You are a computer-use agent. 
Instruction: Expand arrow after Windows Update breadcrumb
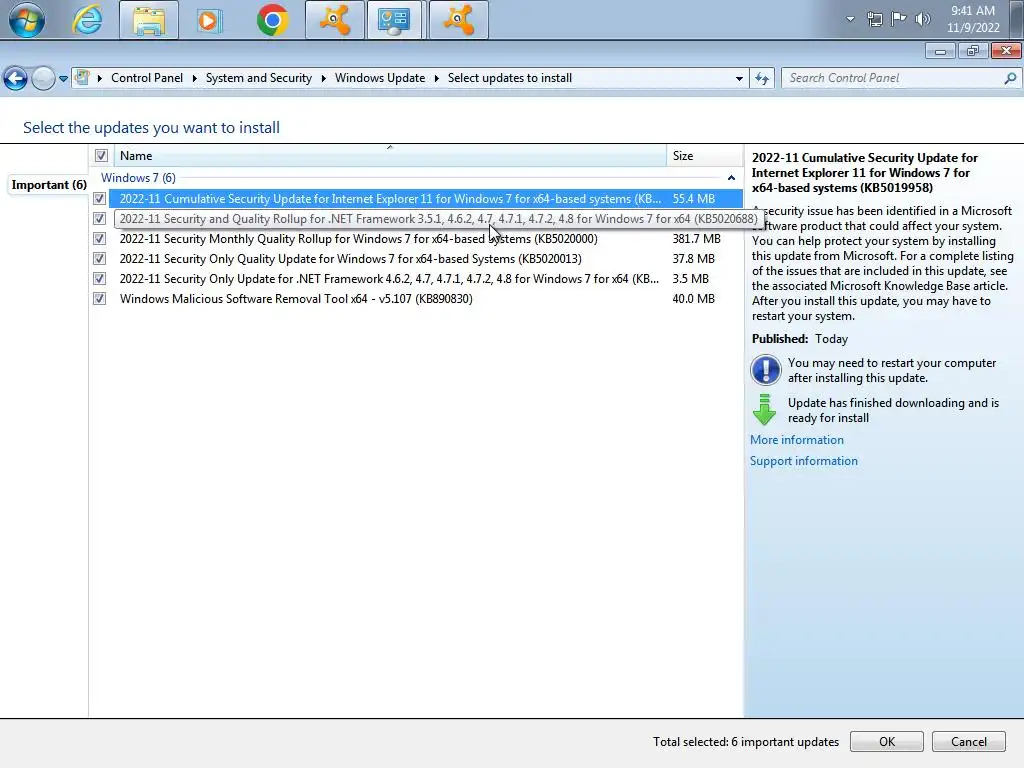pyautogui.click(x=436, y=78)
